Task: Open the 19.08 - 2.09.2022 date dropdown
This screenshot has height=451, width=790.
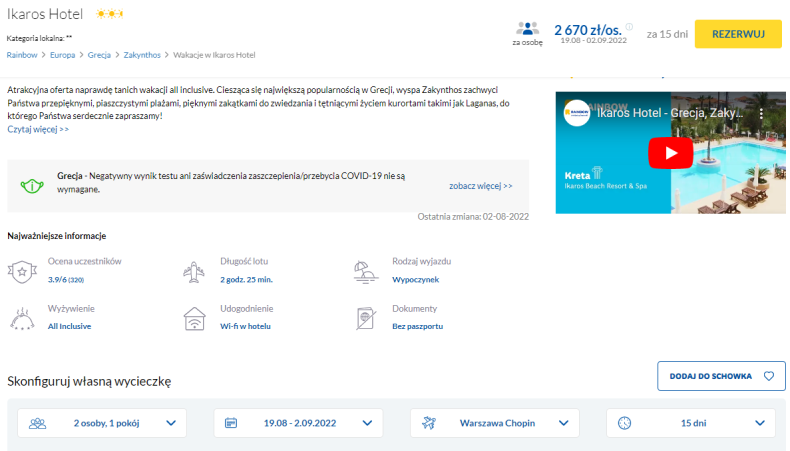Action: [298, 423]
